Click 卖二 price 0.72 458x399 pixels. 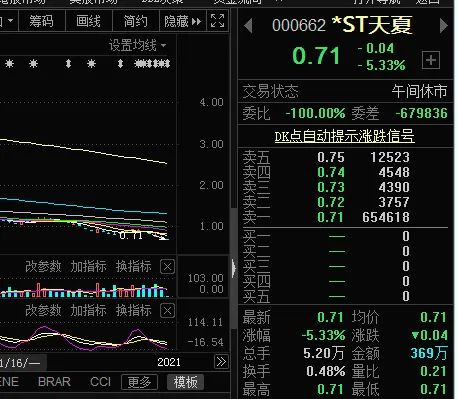tap(331, 202)
